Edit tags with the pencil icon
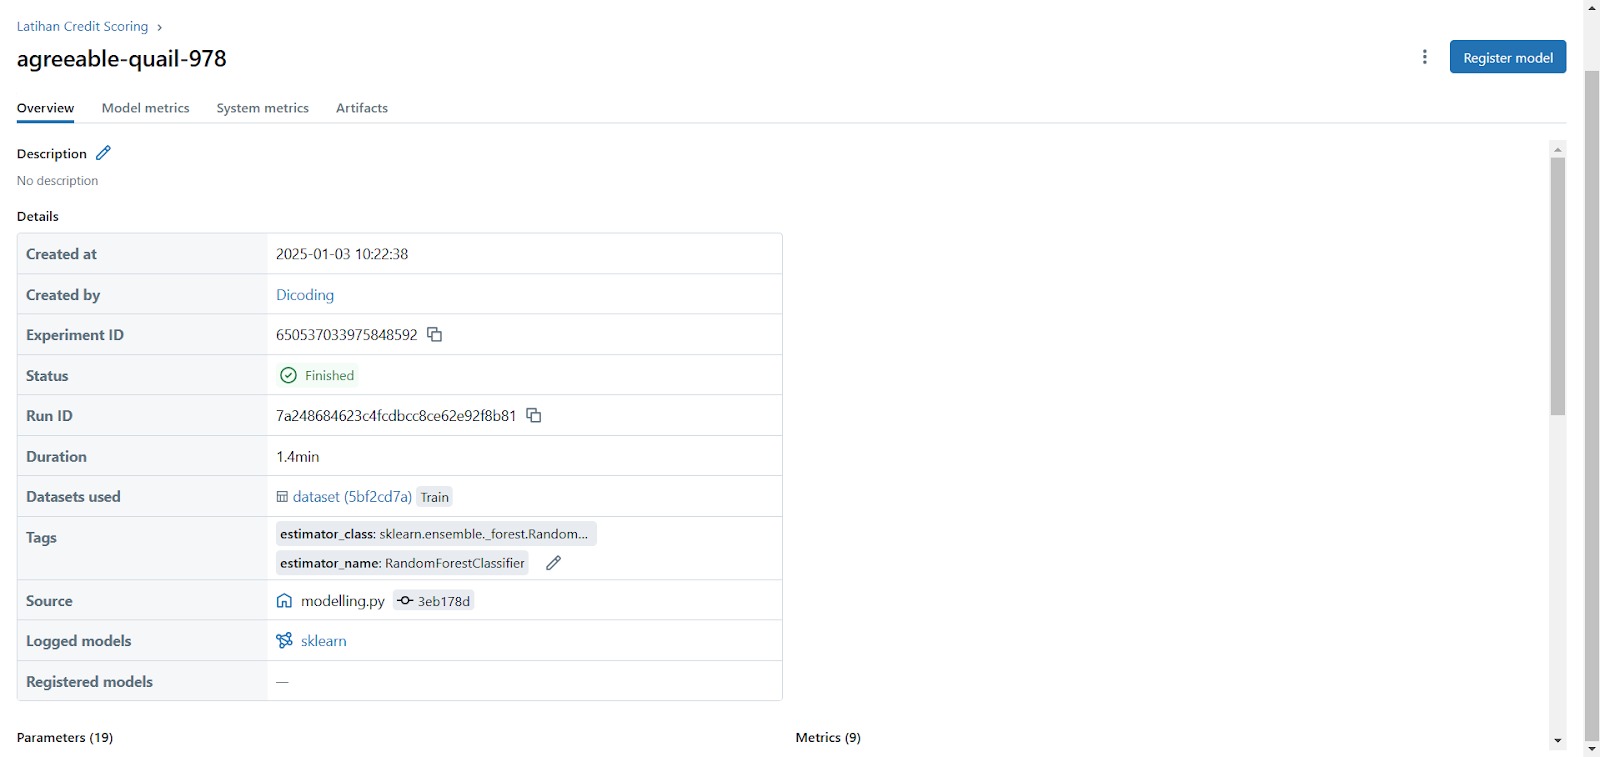1600x757 pixels. (553, 563)
